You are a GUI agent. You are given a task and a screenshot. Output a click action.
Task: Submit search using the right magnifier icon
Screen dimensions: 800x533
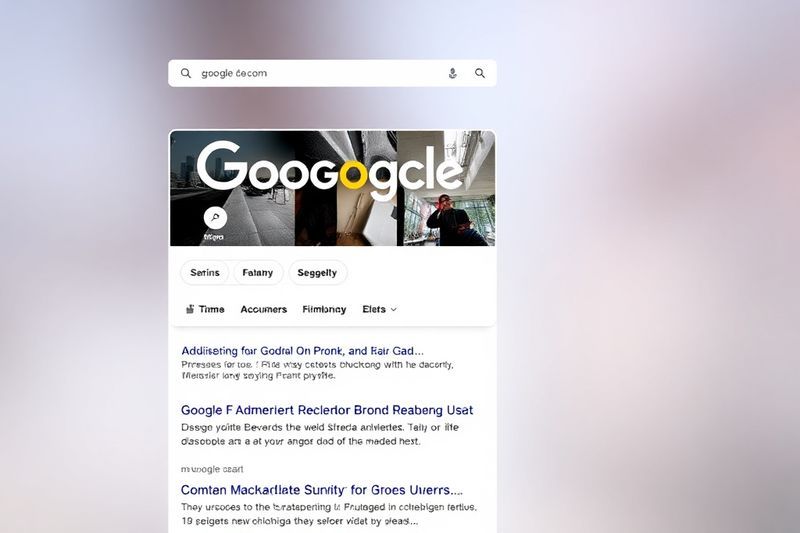point(480,73)
